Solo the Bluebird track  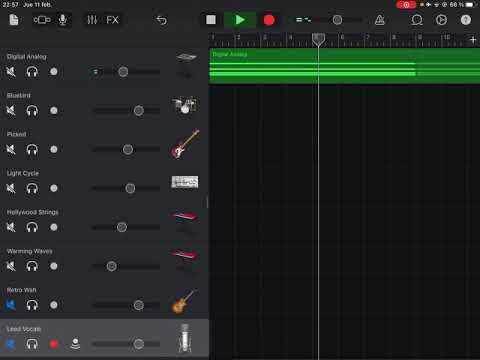click(32, 110)
